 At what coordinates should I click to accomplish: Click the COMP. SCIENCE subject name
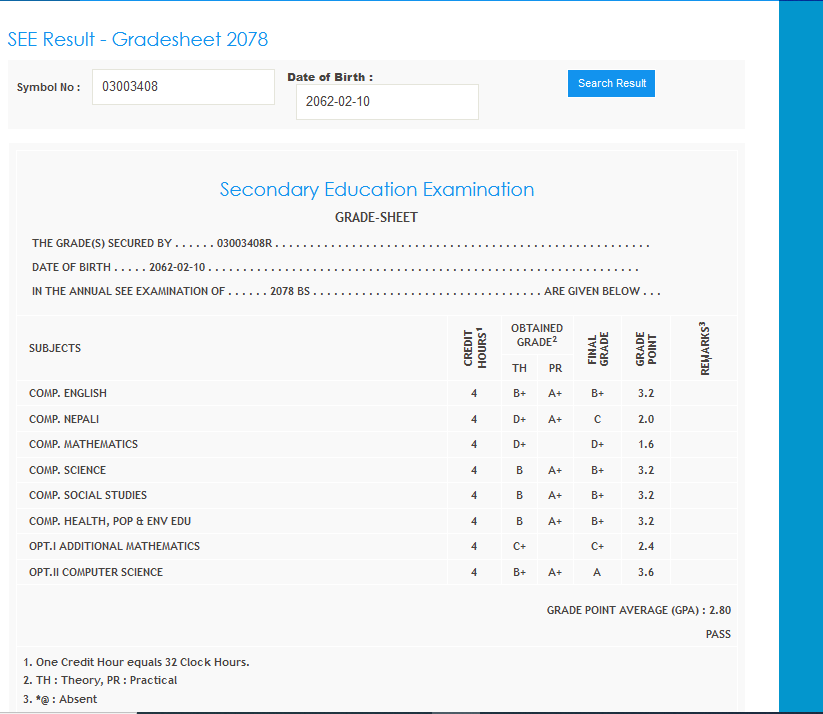(x=67, y=470)
